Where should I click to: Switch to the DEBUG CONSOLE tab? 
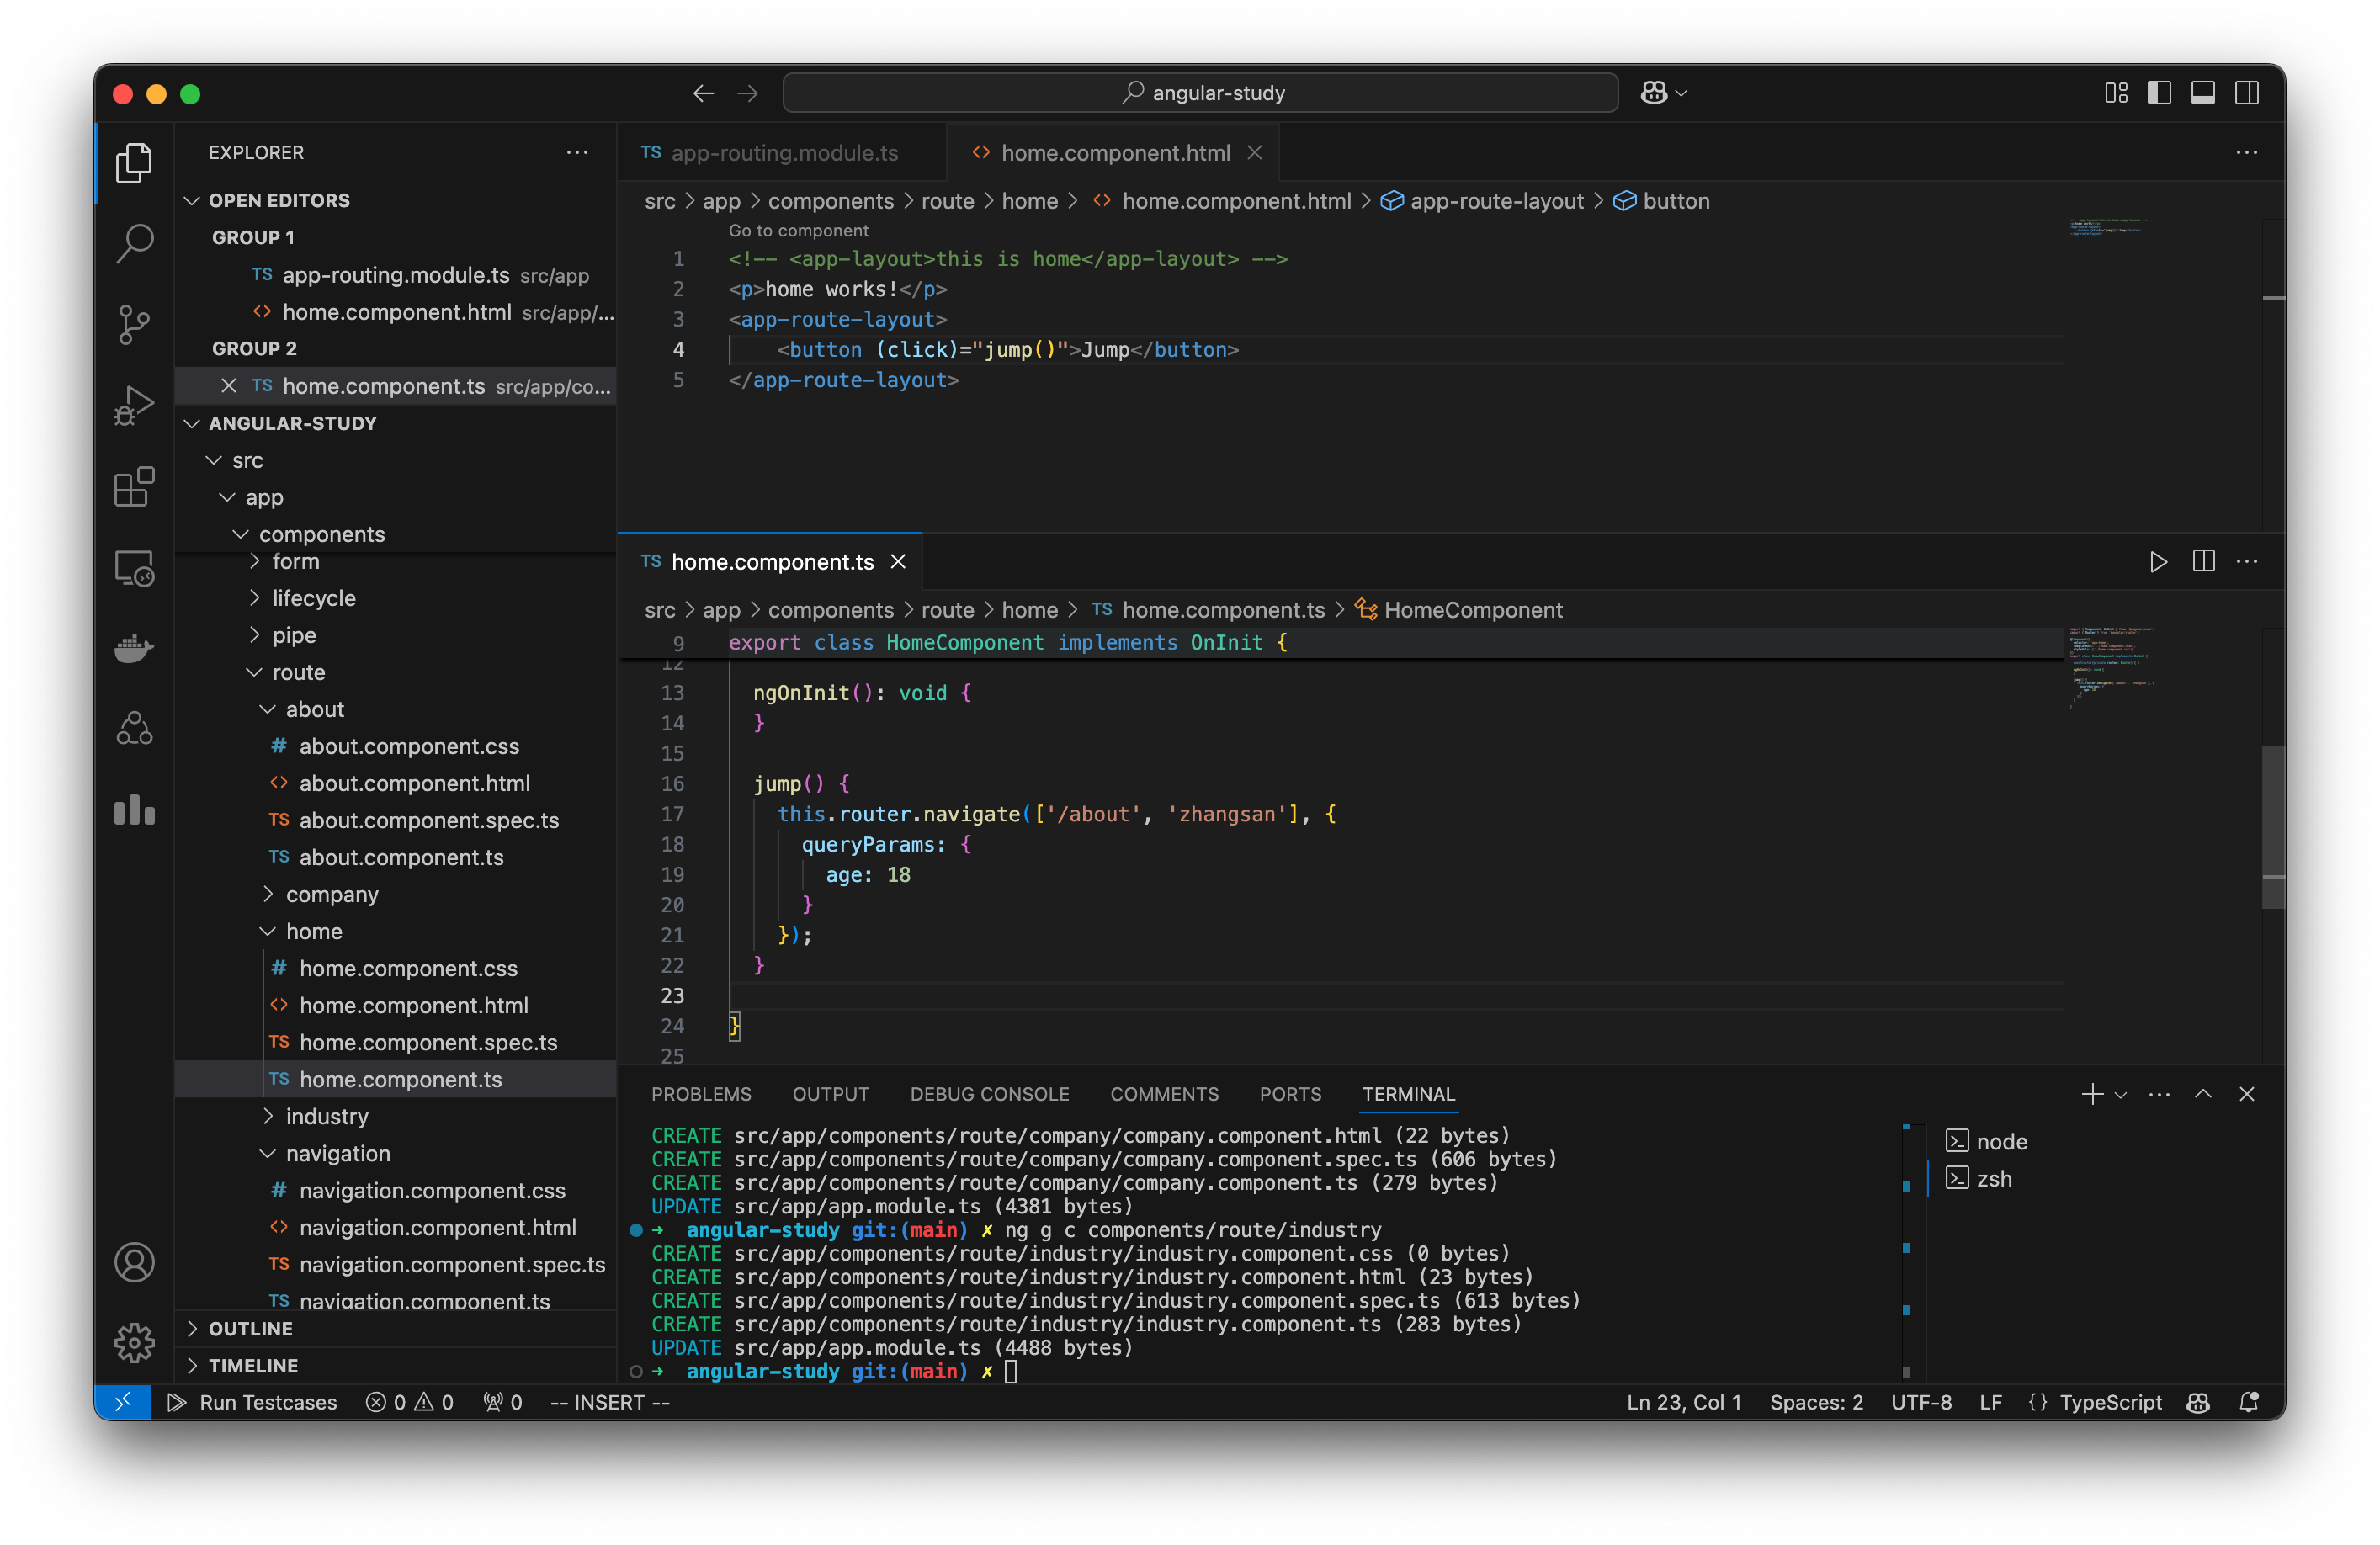point(989,1093)
